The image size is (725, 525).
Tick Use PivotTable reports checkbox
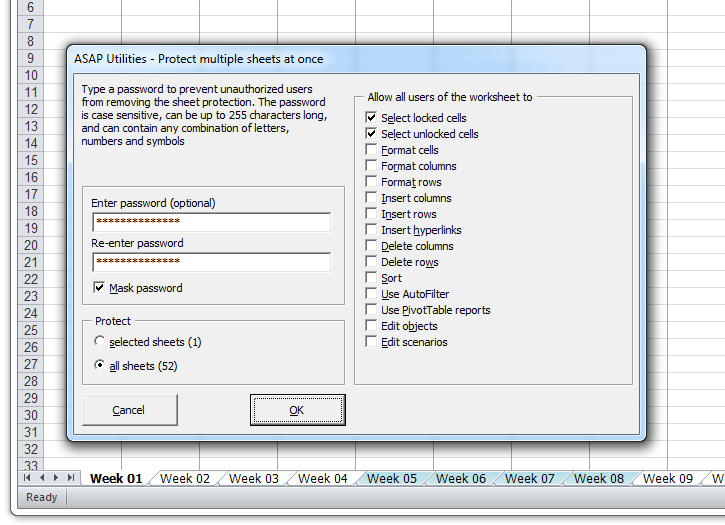371,309
